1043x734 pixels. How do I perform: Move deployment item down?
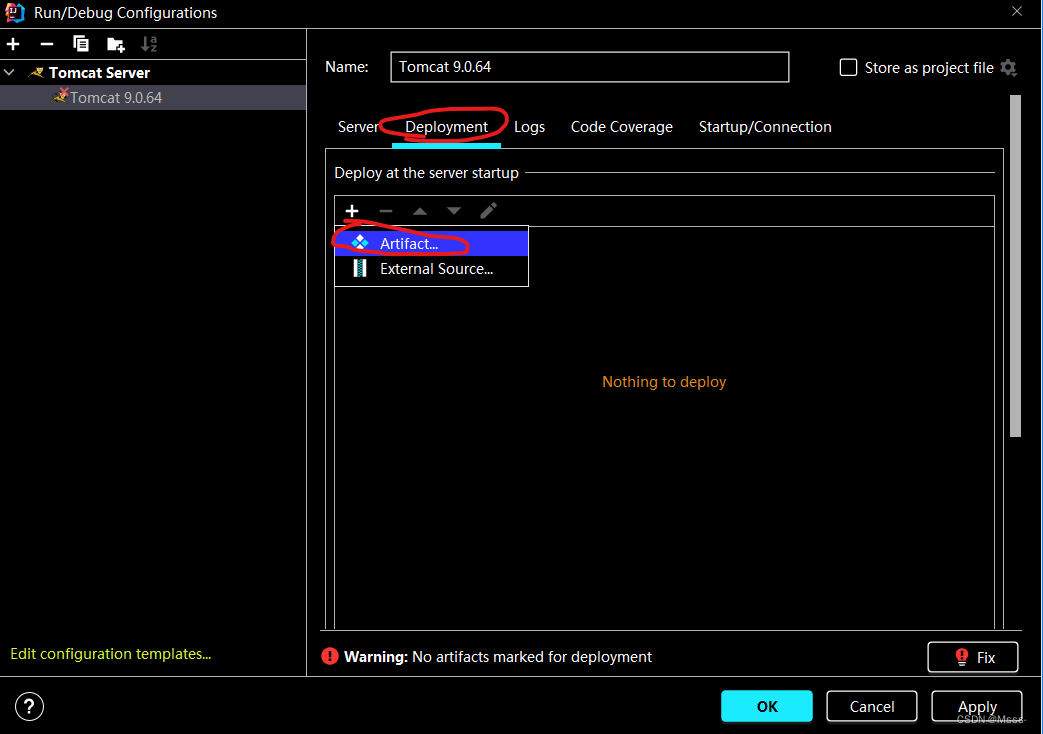click(x=454, y=211)
